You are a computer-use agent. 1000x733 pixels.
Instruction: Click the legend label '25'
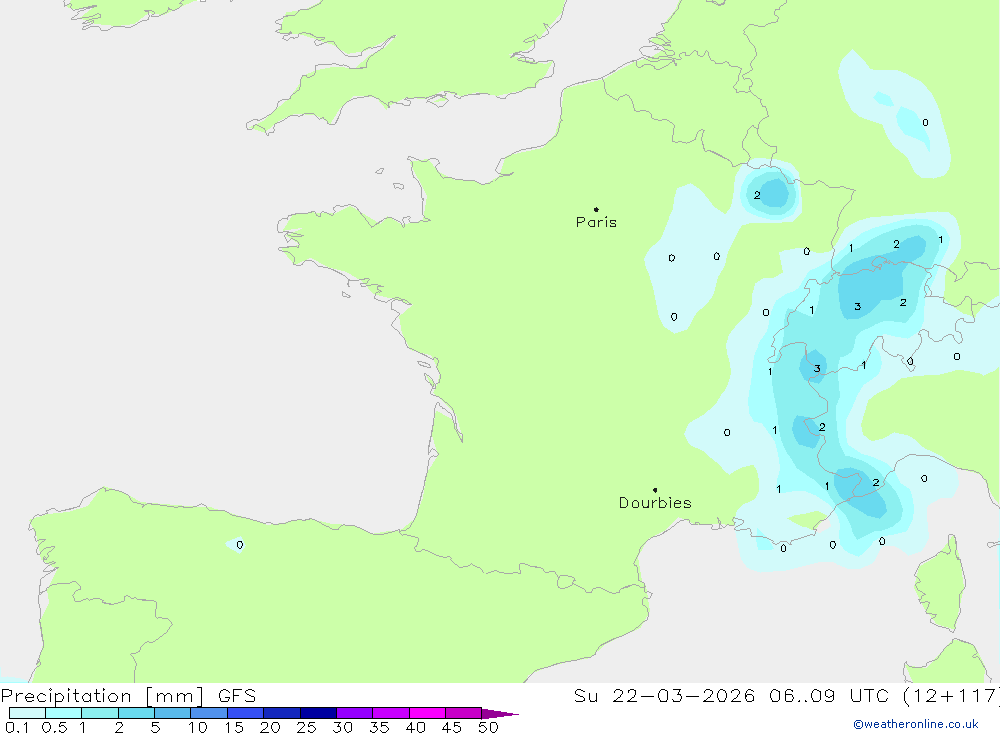pyautogui.click(x=306, y=727)
